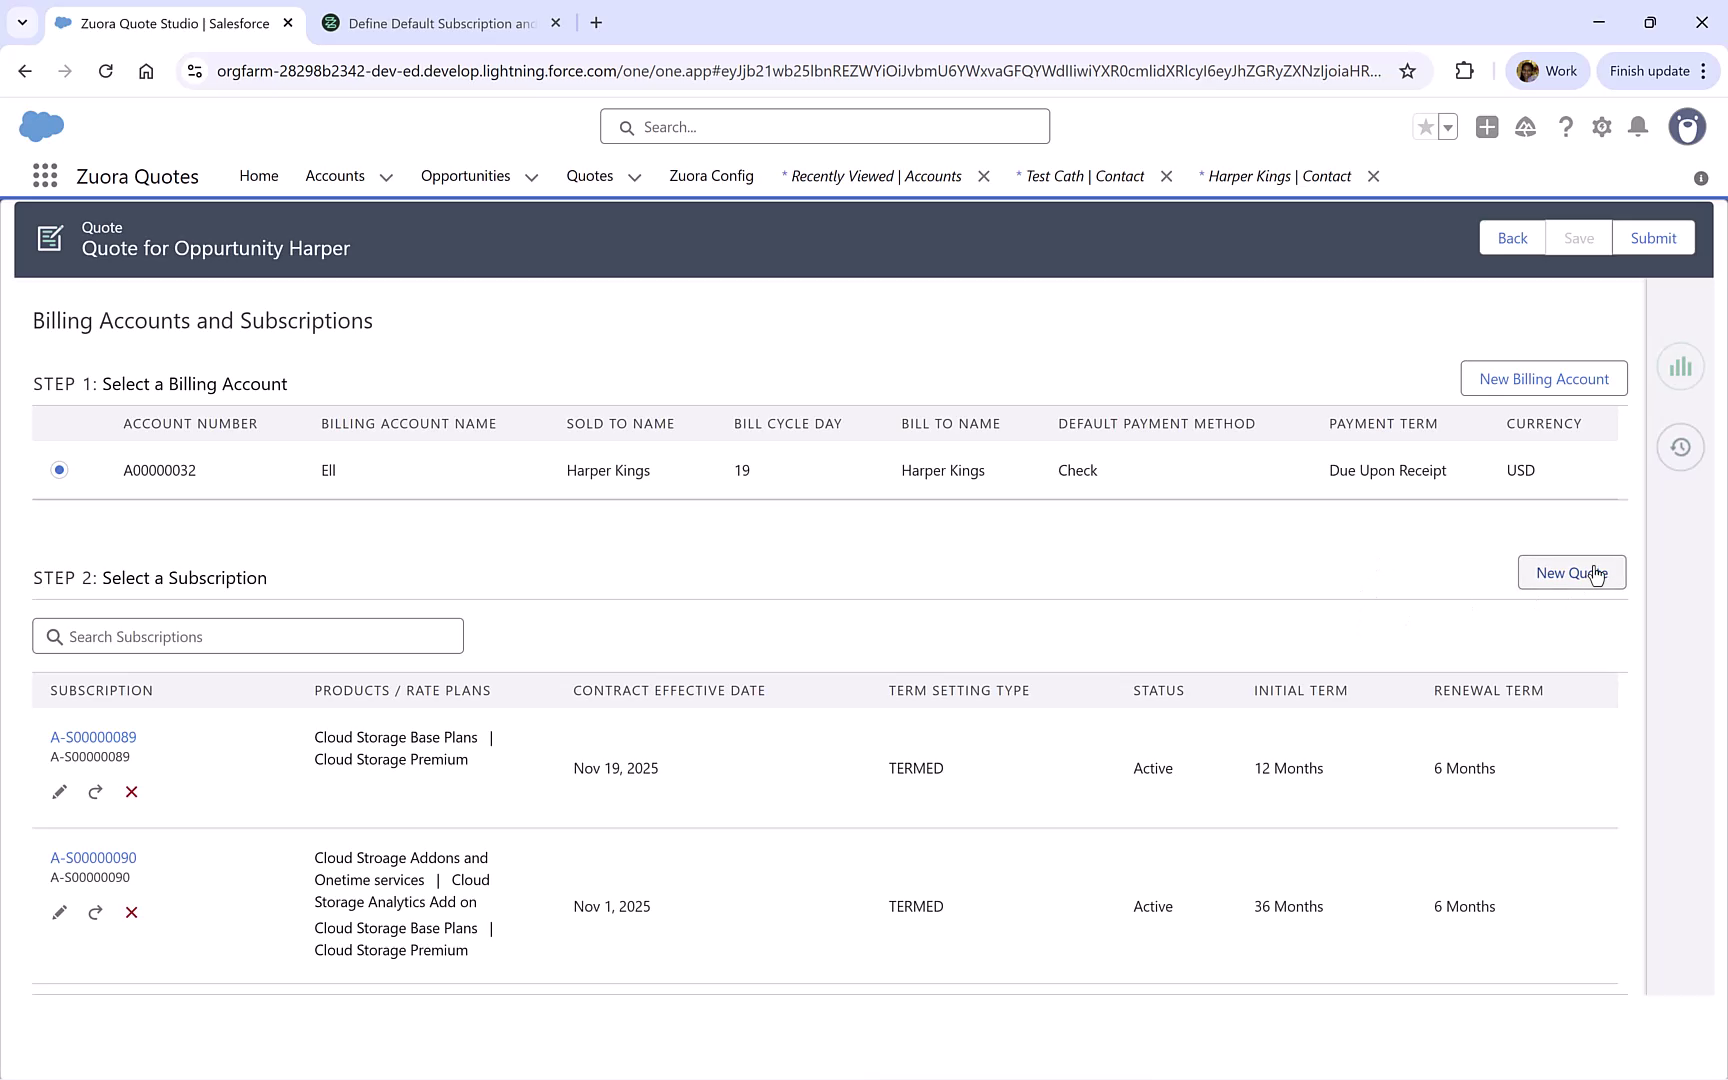Open the favorites list dropdown arrow
The width and height of the screenshot is (1728, 1080).
(x=1448, y=127)
